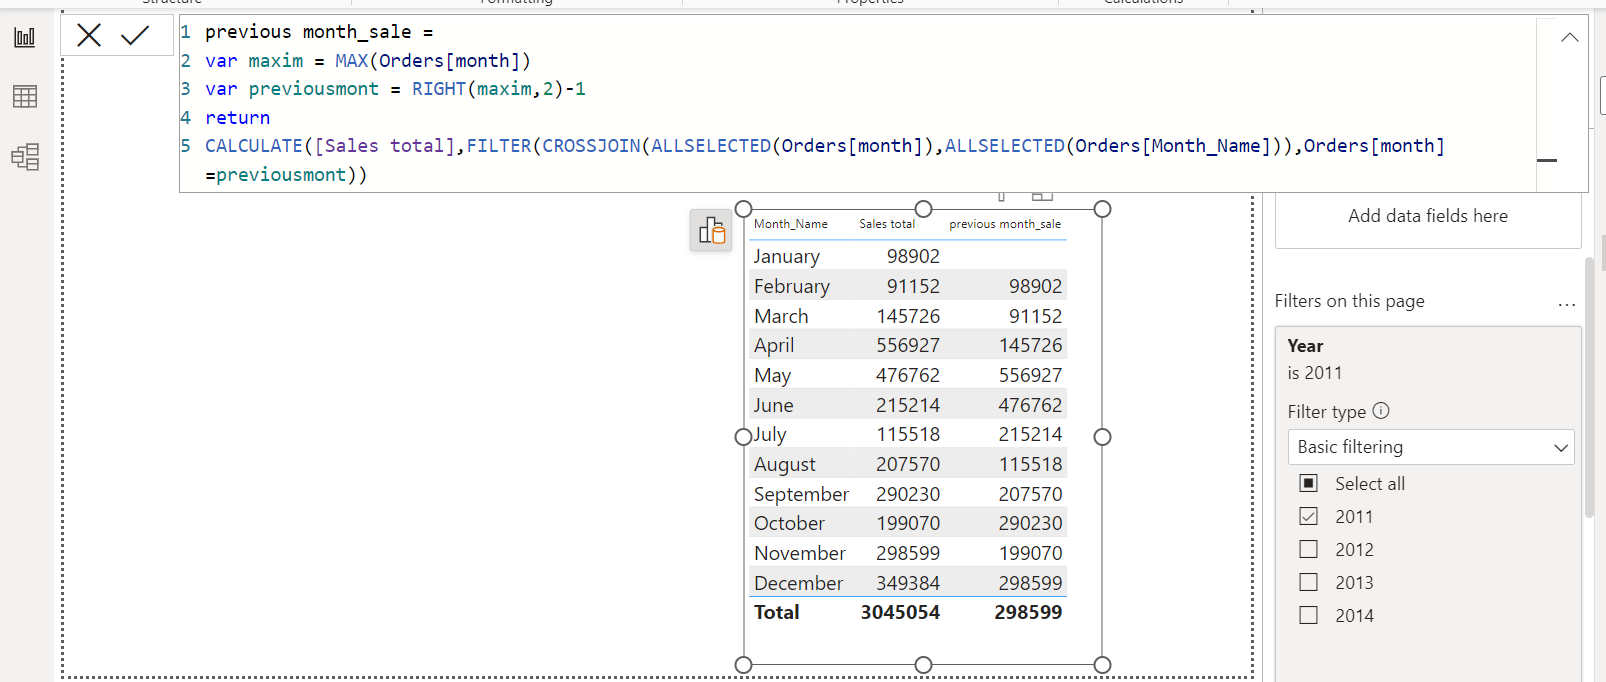The height and width of the screenshot is (682, 1606).
Task: Check the 2012 year filter
Action: click(x=1308, y=549)
